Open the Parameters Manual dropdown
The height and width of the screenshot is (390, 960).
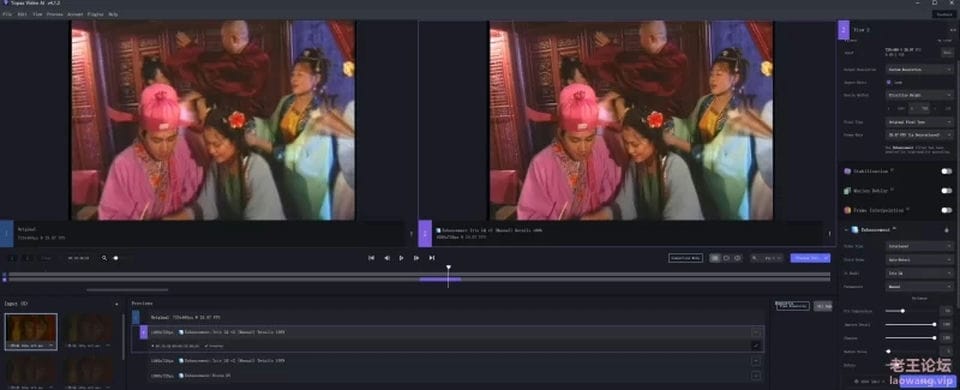click(919, 286)
